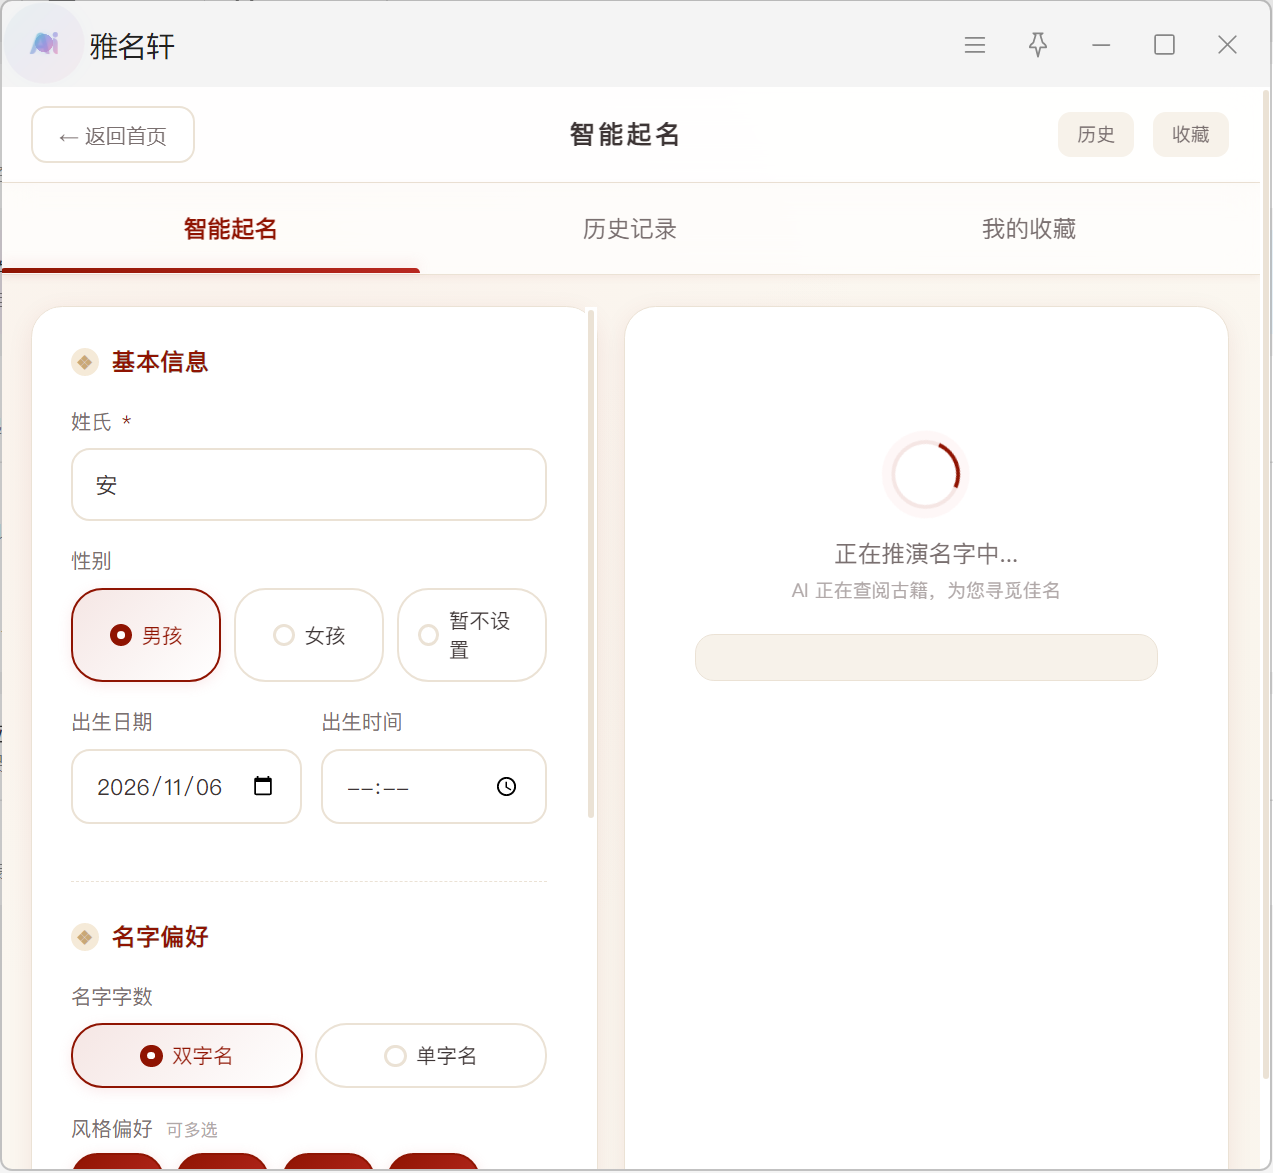Focus the 姓氏 input field
This screenshot has height=1173, width=1273.
tap(309, 485)
